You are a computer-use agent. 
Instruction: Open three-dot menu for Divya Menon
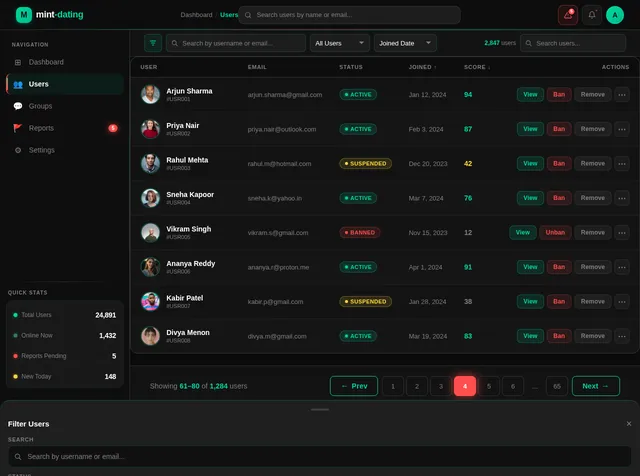(622, 336)
